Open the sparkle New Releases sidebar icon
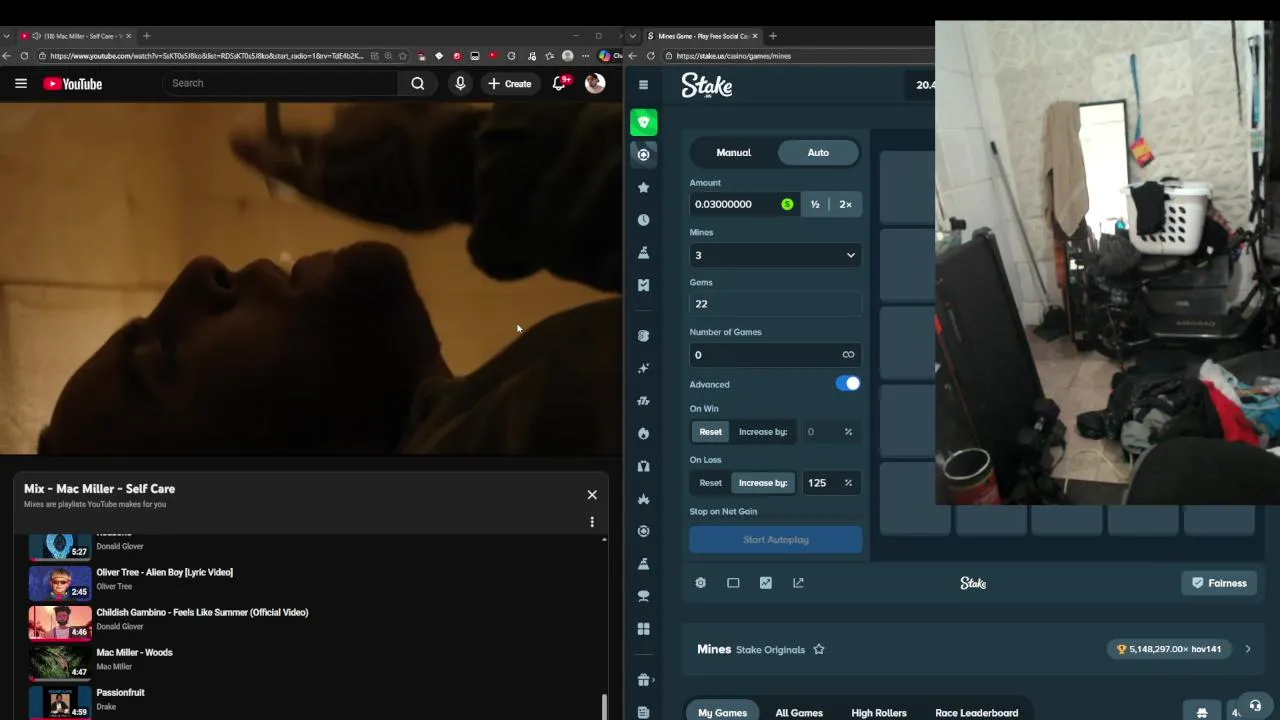This screenshot has height=720, width=1280. point(644,368)
